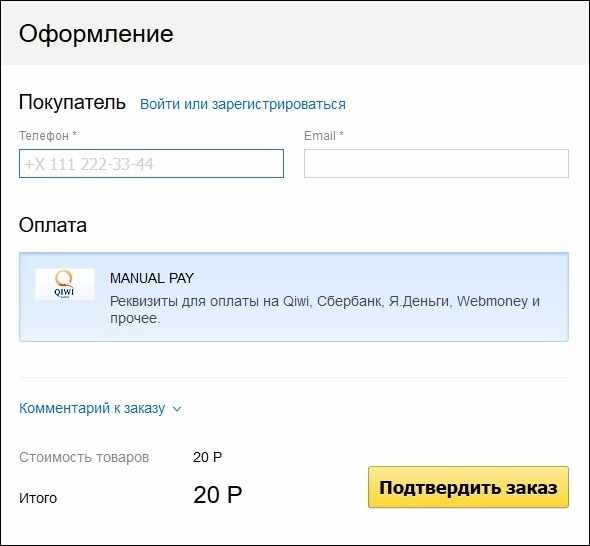The height and width of the screenshot is (546, 590).
Task: Confirm order with Подтвердить заказ button
Action: (468, 487)
